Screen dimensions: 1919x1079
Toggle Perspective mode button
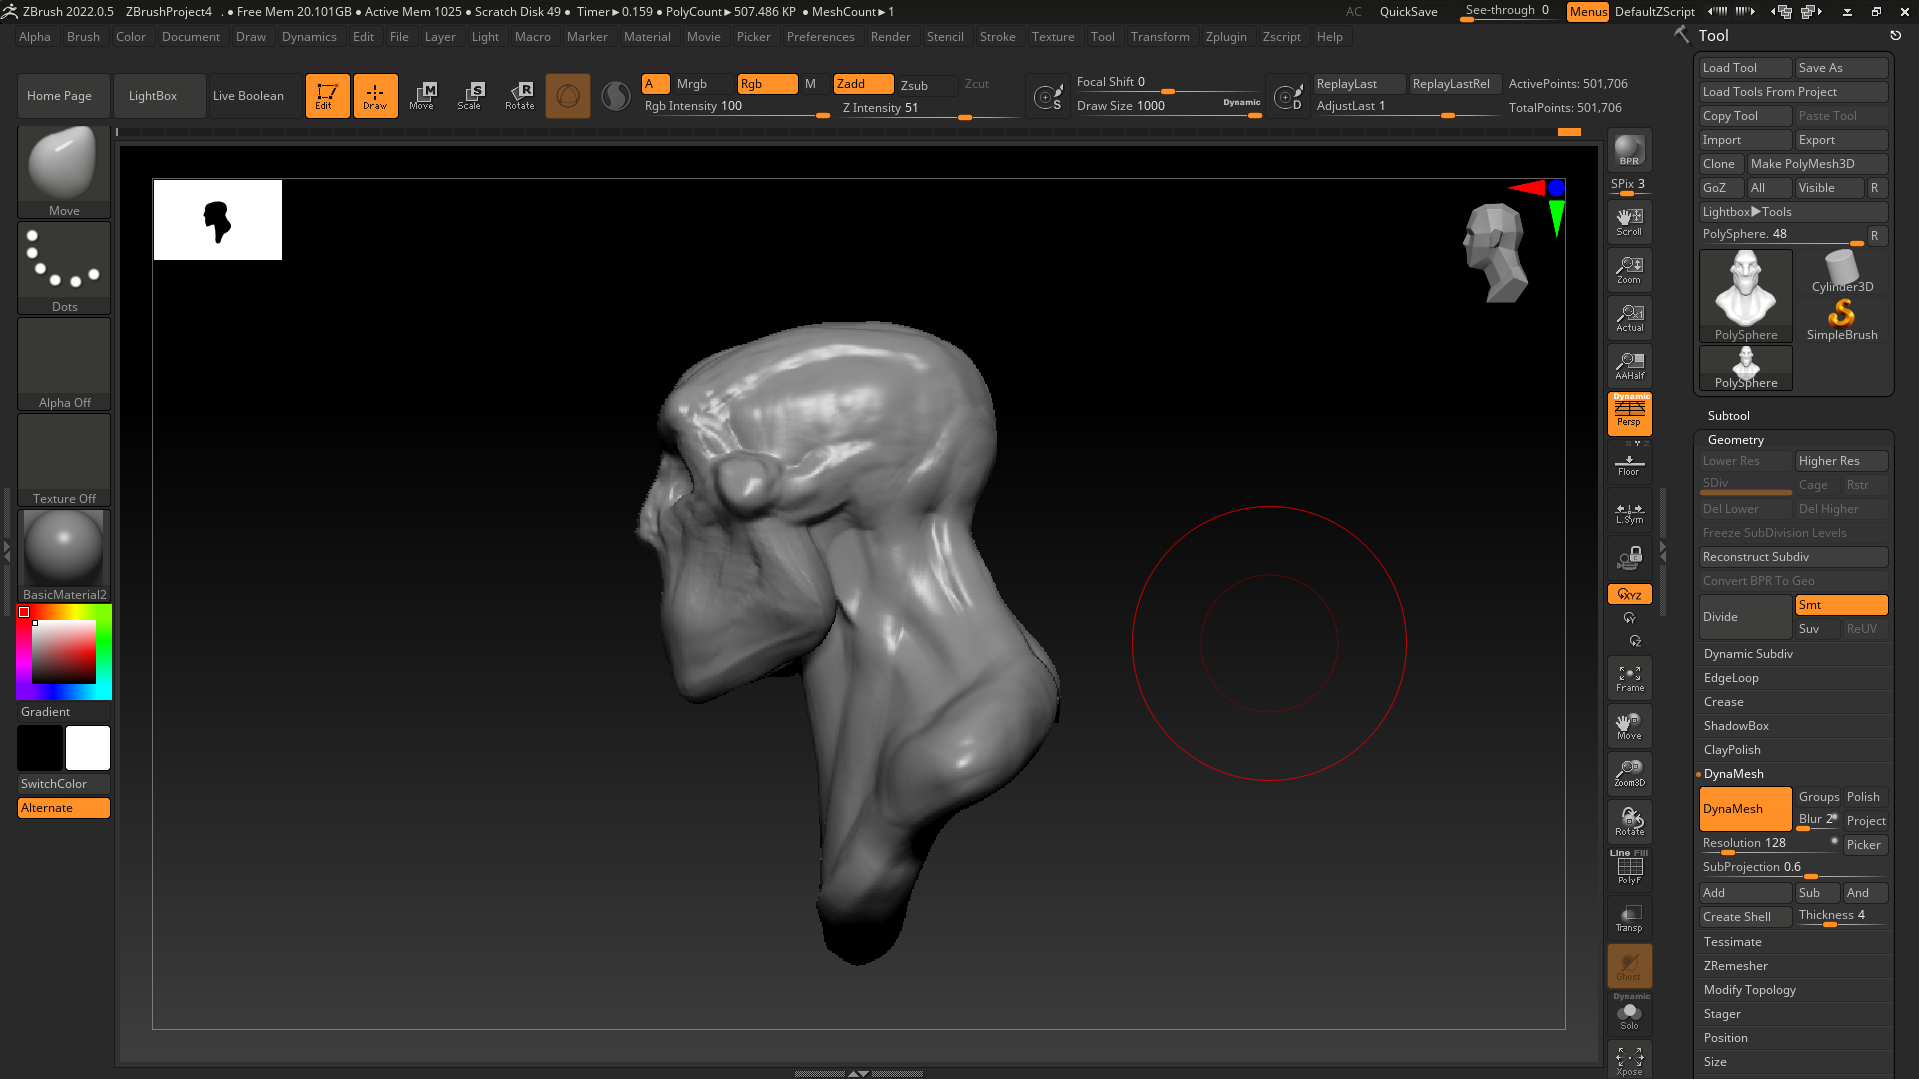click(1629, 413)
